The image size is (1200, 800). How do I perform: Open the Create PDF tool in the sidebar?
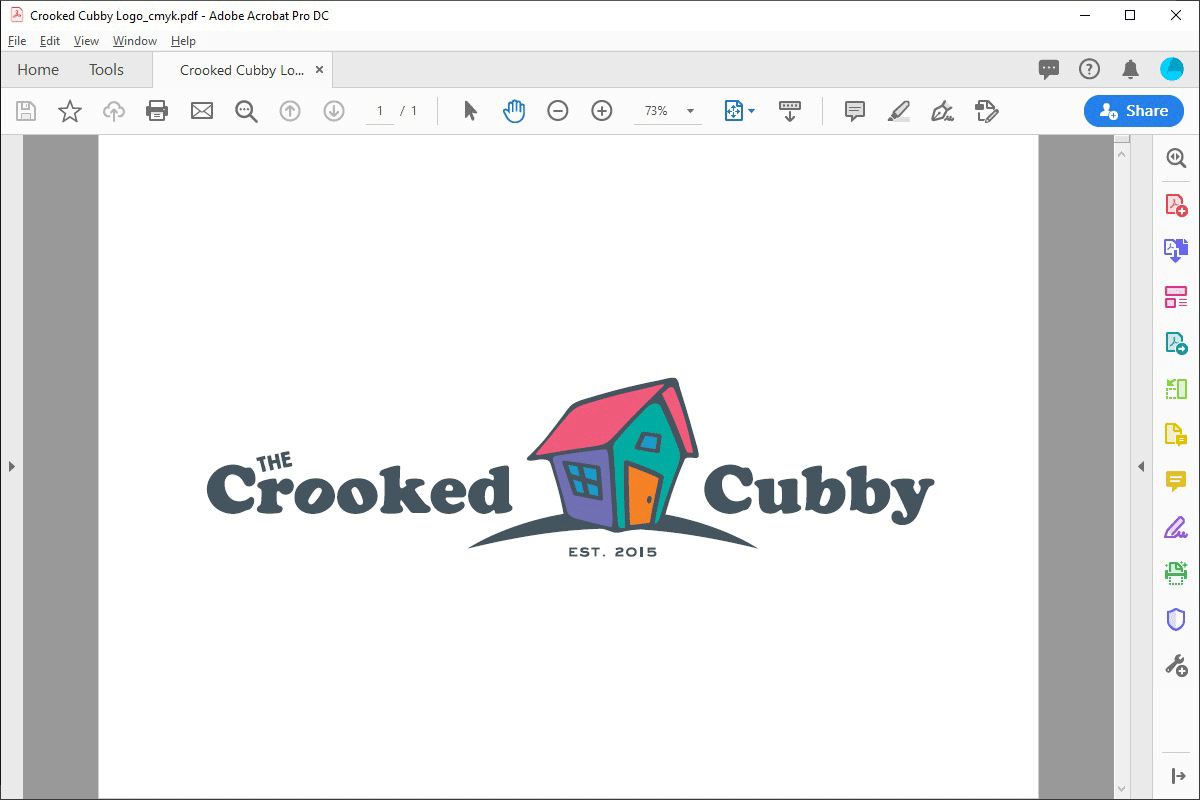(x=1176, y=205)
